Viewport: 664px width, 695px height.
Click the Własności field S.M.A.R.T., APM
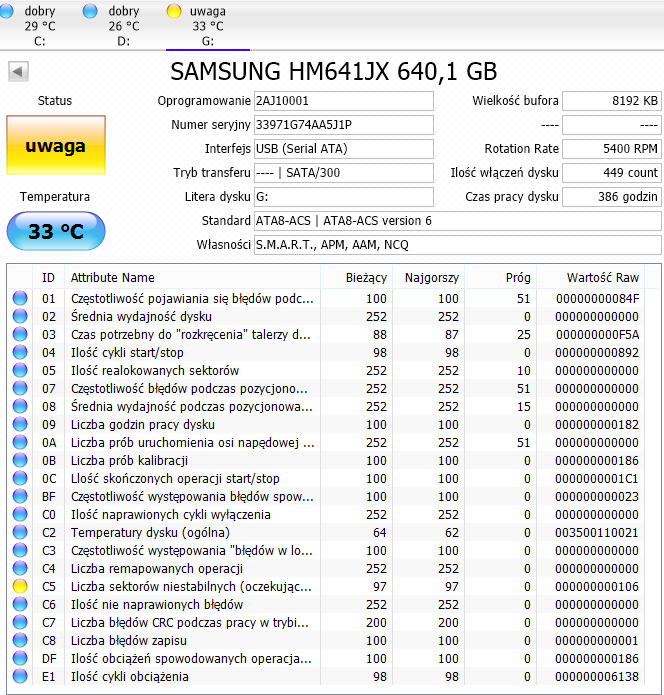coord(457,245)
